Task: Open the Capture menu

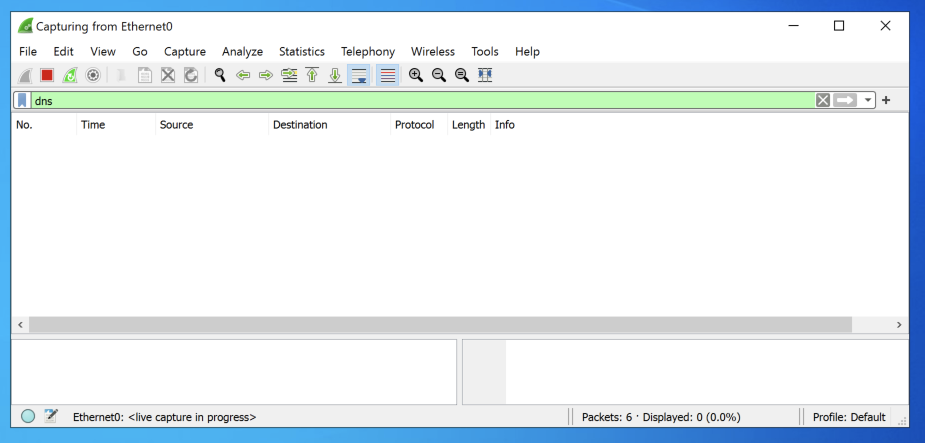Action: click(185, 51)
